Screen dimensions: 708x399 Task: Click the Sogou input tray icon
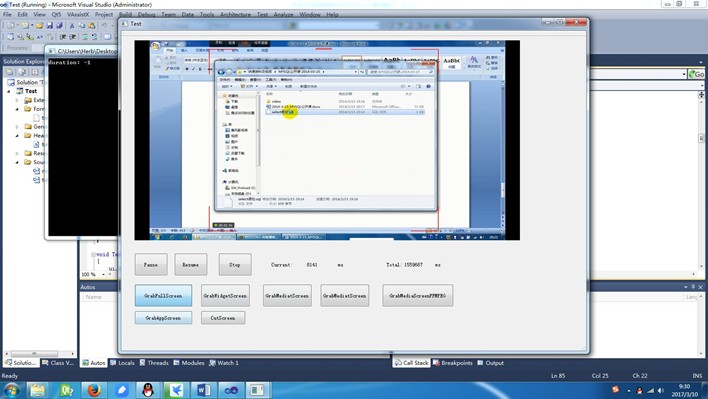click(x=615, y=390)
